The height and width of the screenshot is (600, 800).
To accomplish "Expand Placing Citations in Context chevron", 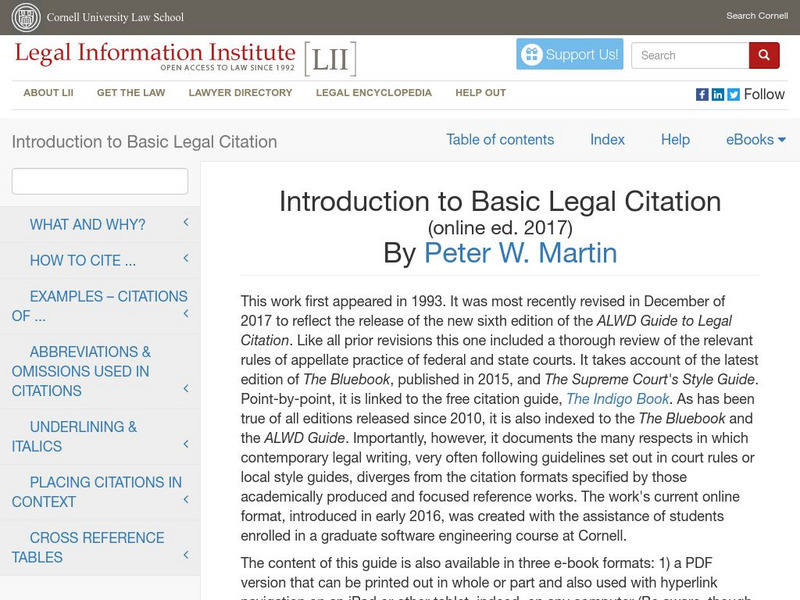I will pos(186,499).
